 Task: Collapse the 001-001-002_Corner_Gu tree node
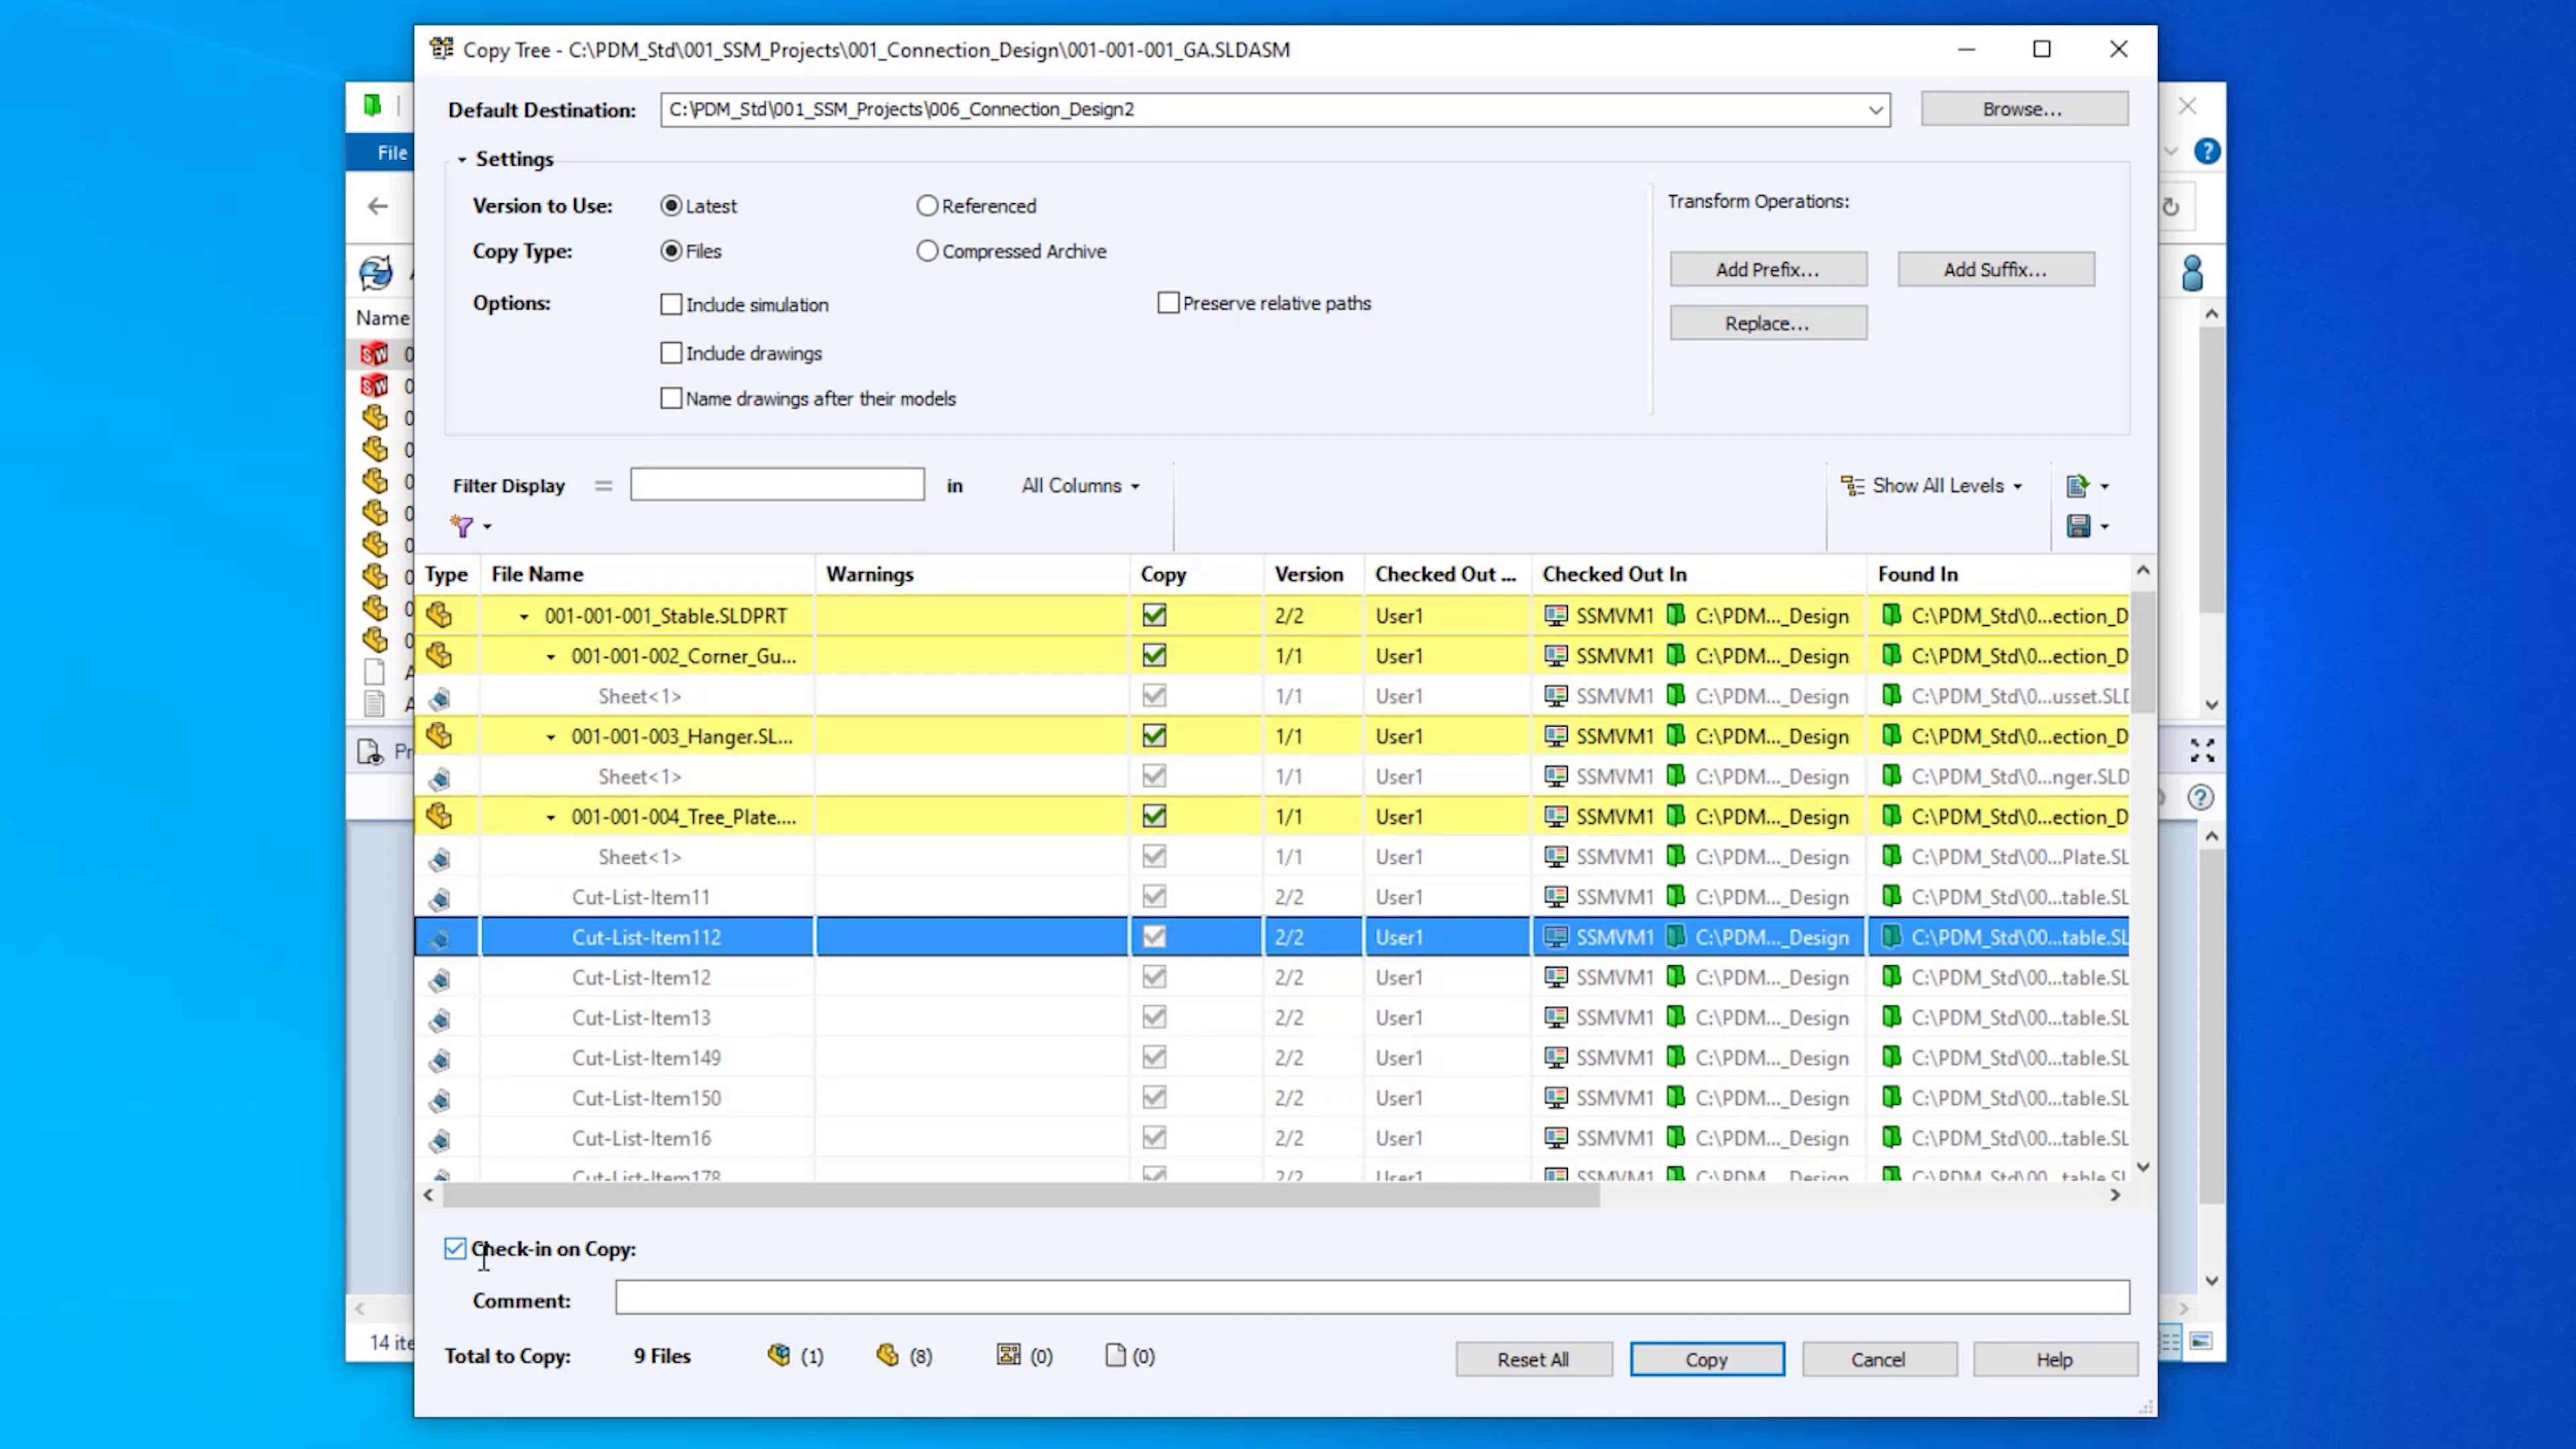coord(551,656)
